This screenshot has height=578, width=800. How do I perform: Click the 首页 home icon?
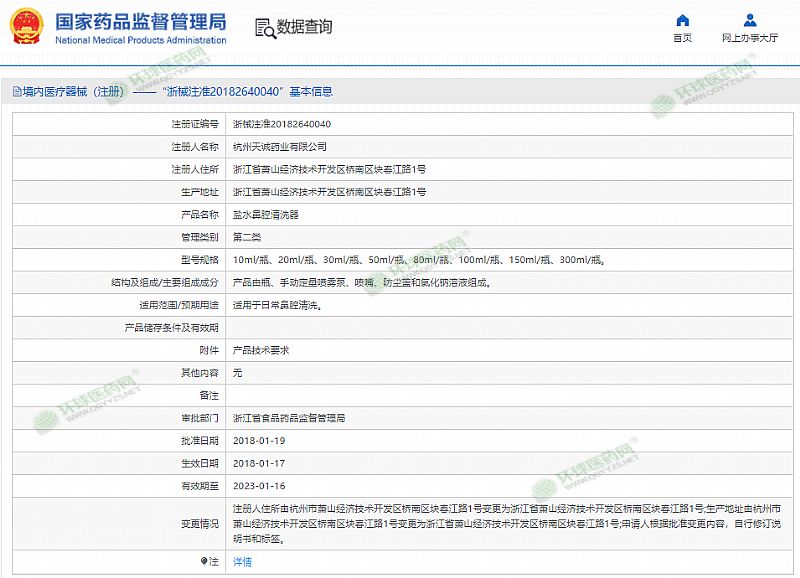(x=682, y=20)
